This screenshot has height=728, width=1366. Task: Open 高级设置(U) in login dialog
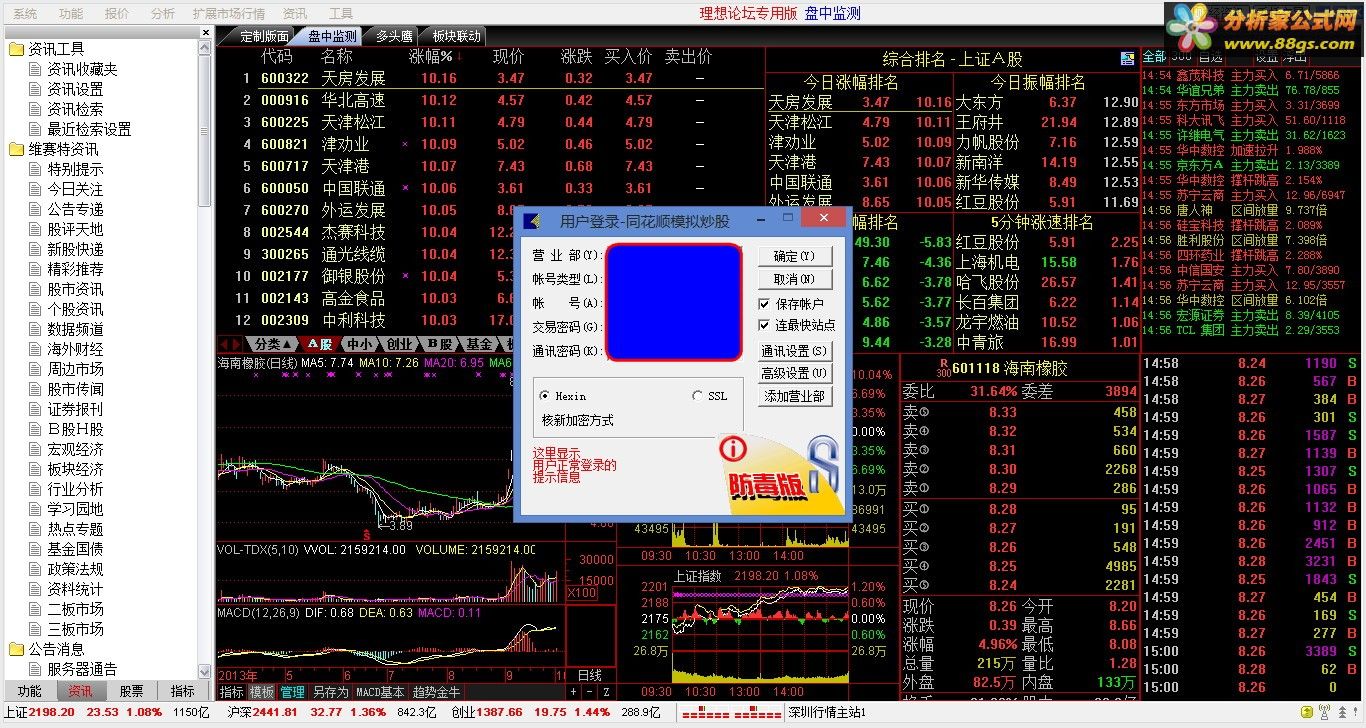(x=795, y=373)
